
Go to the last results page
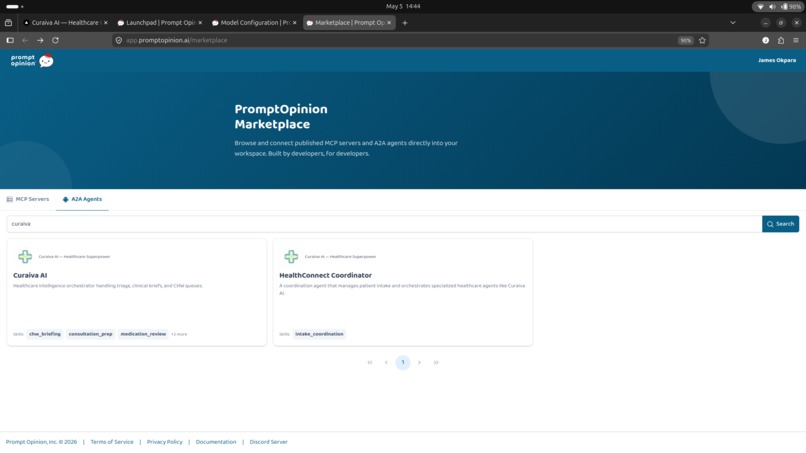coord(436,363)
